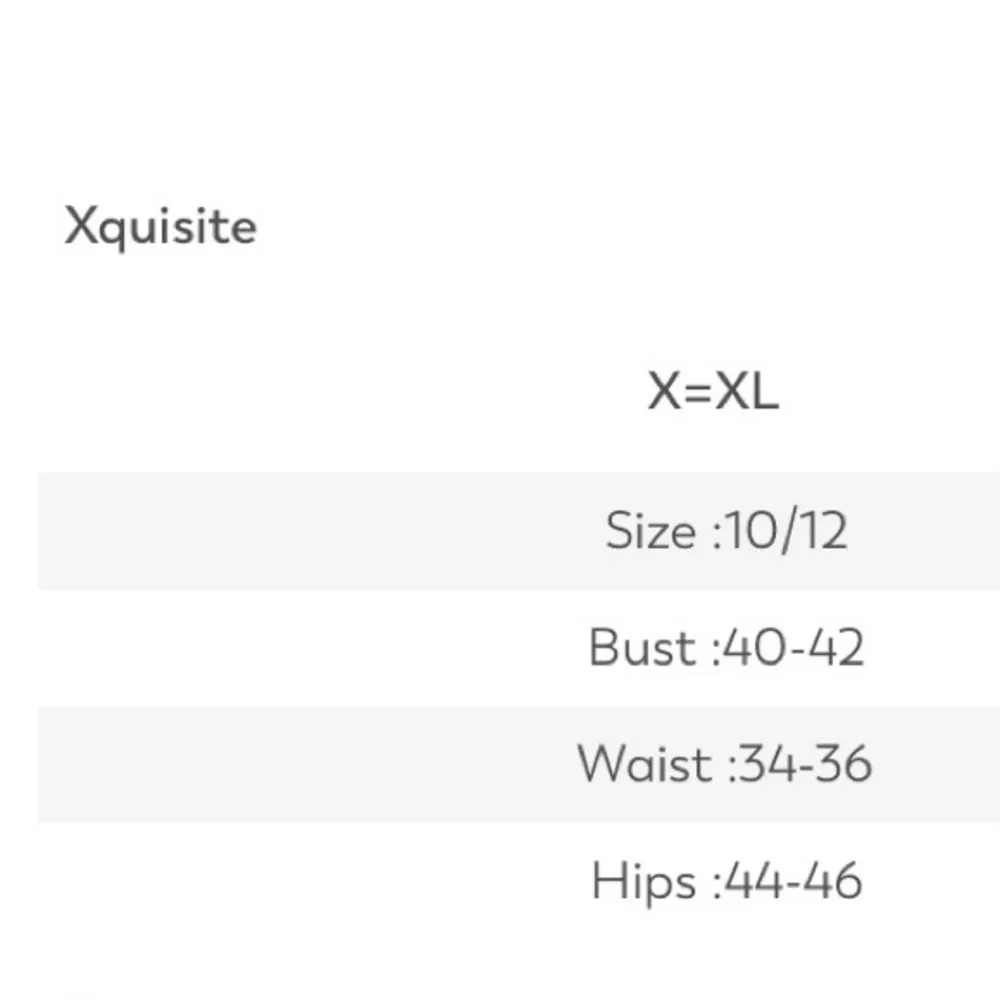Click the letter X before the equals sign

[664, 391]
